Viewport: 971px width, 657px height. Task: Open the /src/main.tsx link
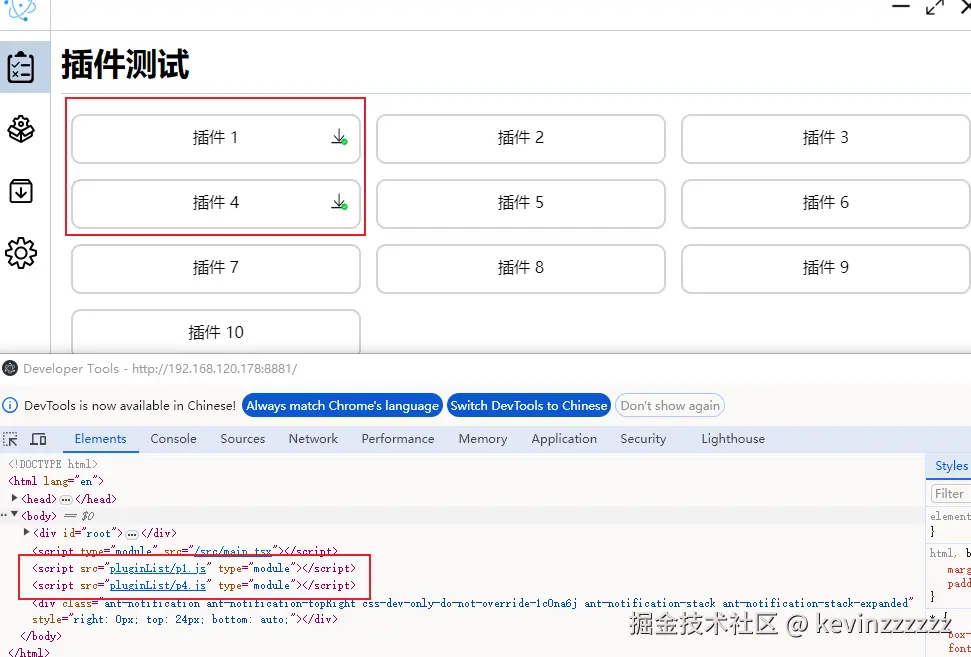pos(233,550)
